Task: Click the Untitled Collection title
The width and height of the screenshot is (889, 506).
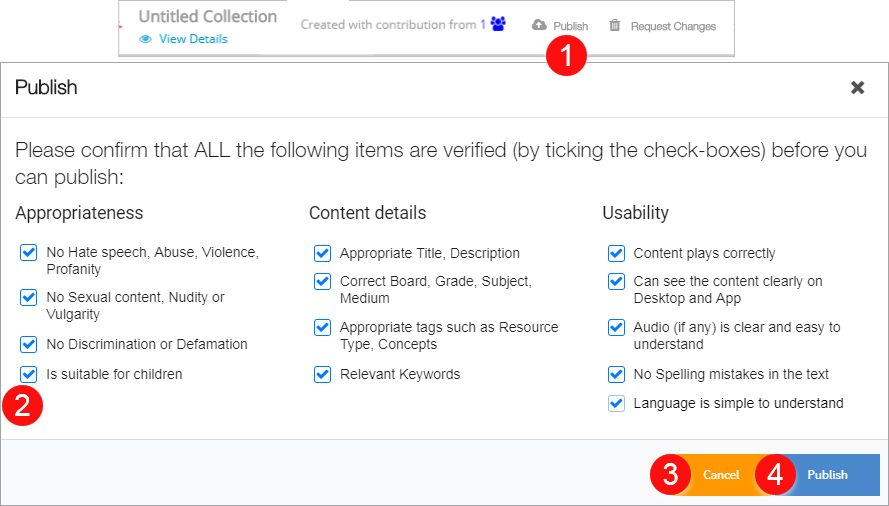Action: coord(207,17)
